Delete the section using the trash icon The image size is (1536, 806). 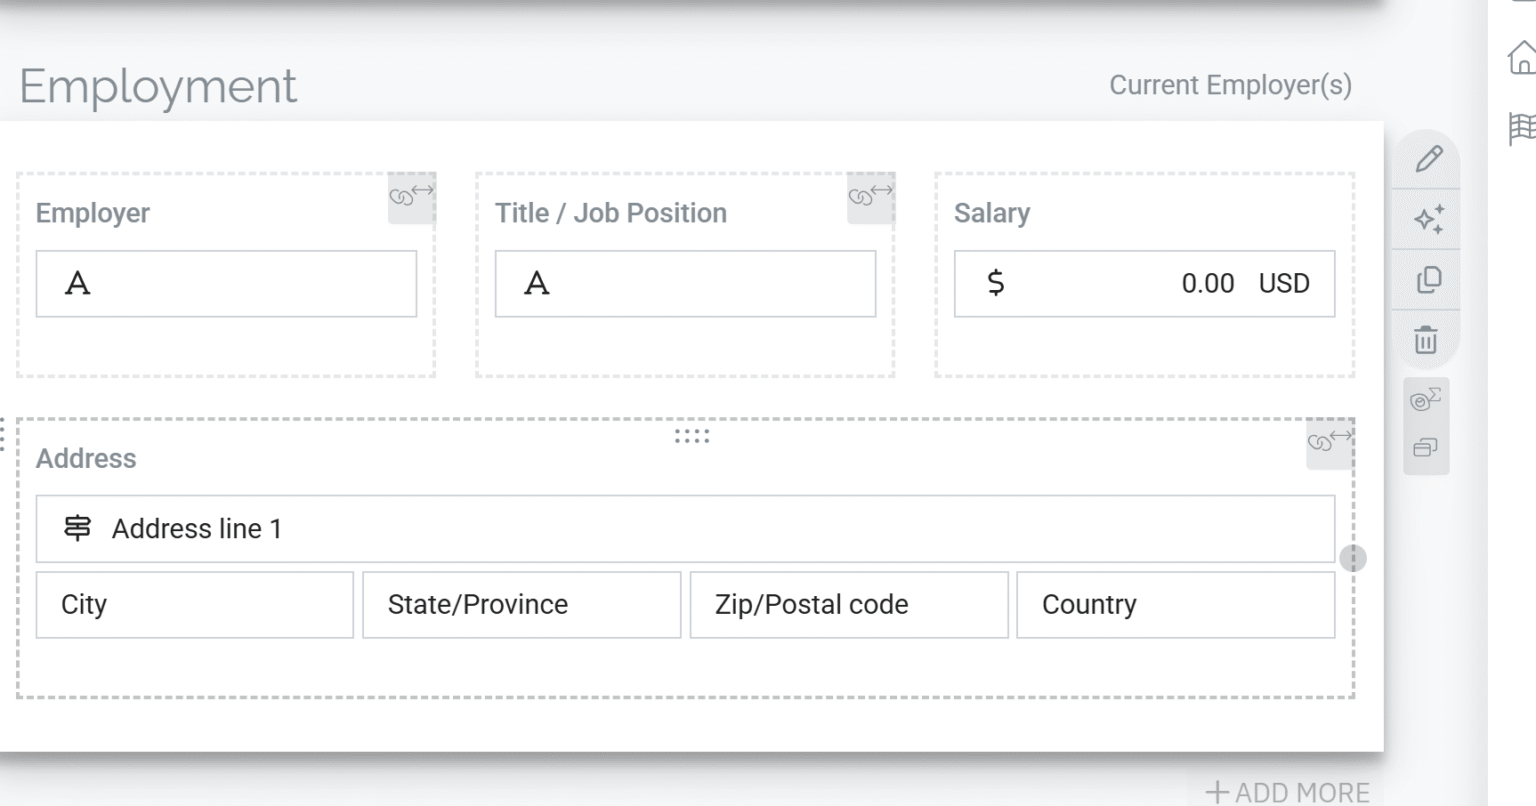[1426, 340]
